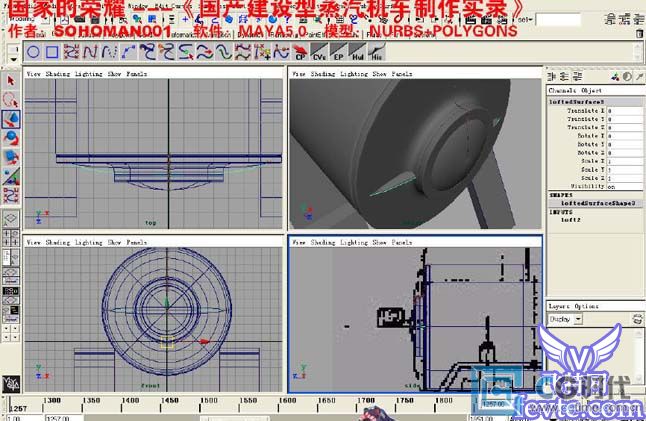Click the Translate X value field
Image resolution: width=646 pixels, height=421 pixels.
[x=624, y=111]
